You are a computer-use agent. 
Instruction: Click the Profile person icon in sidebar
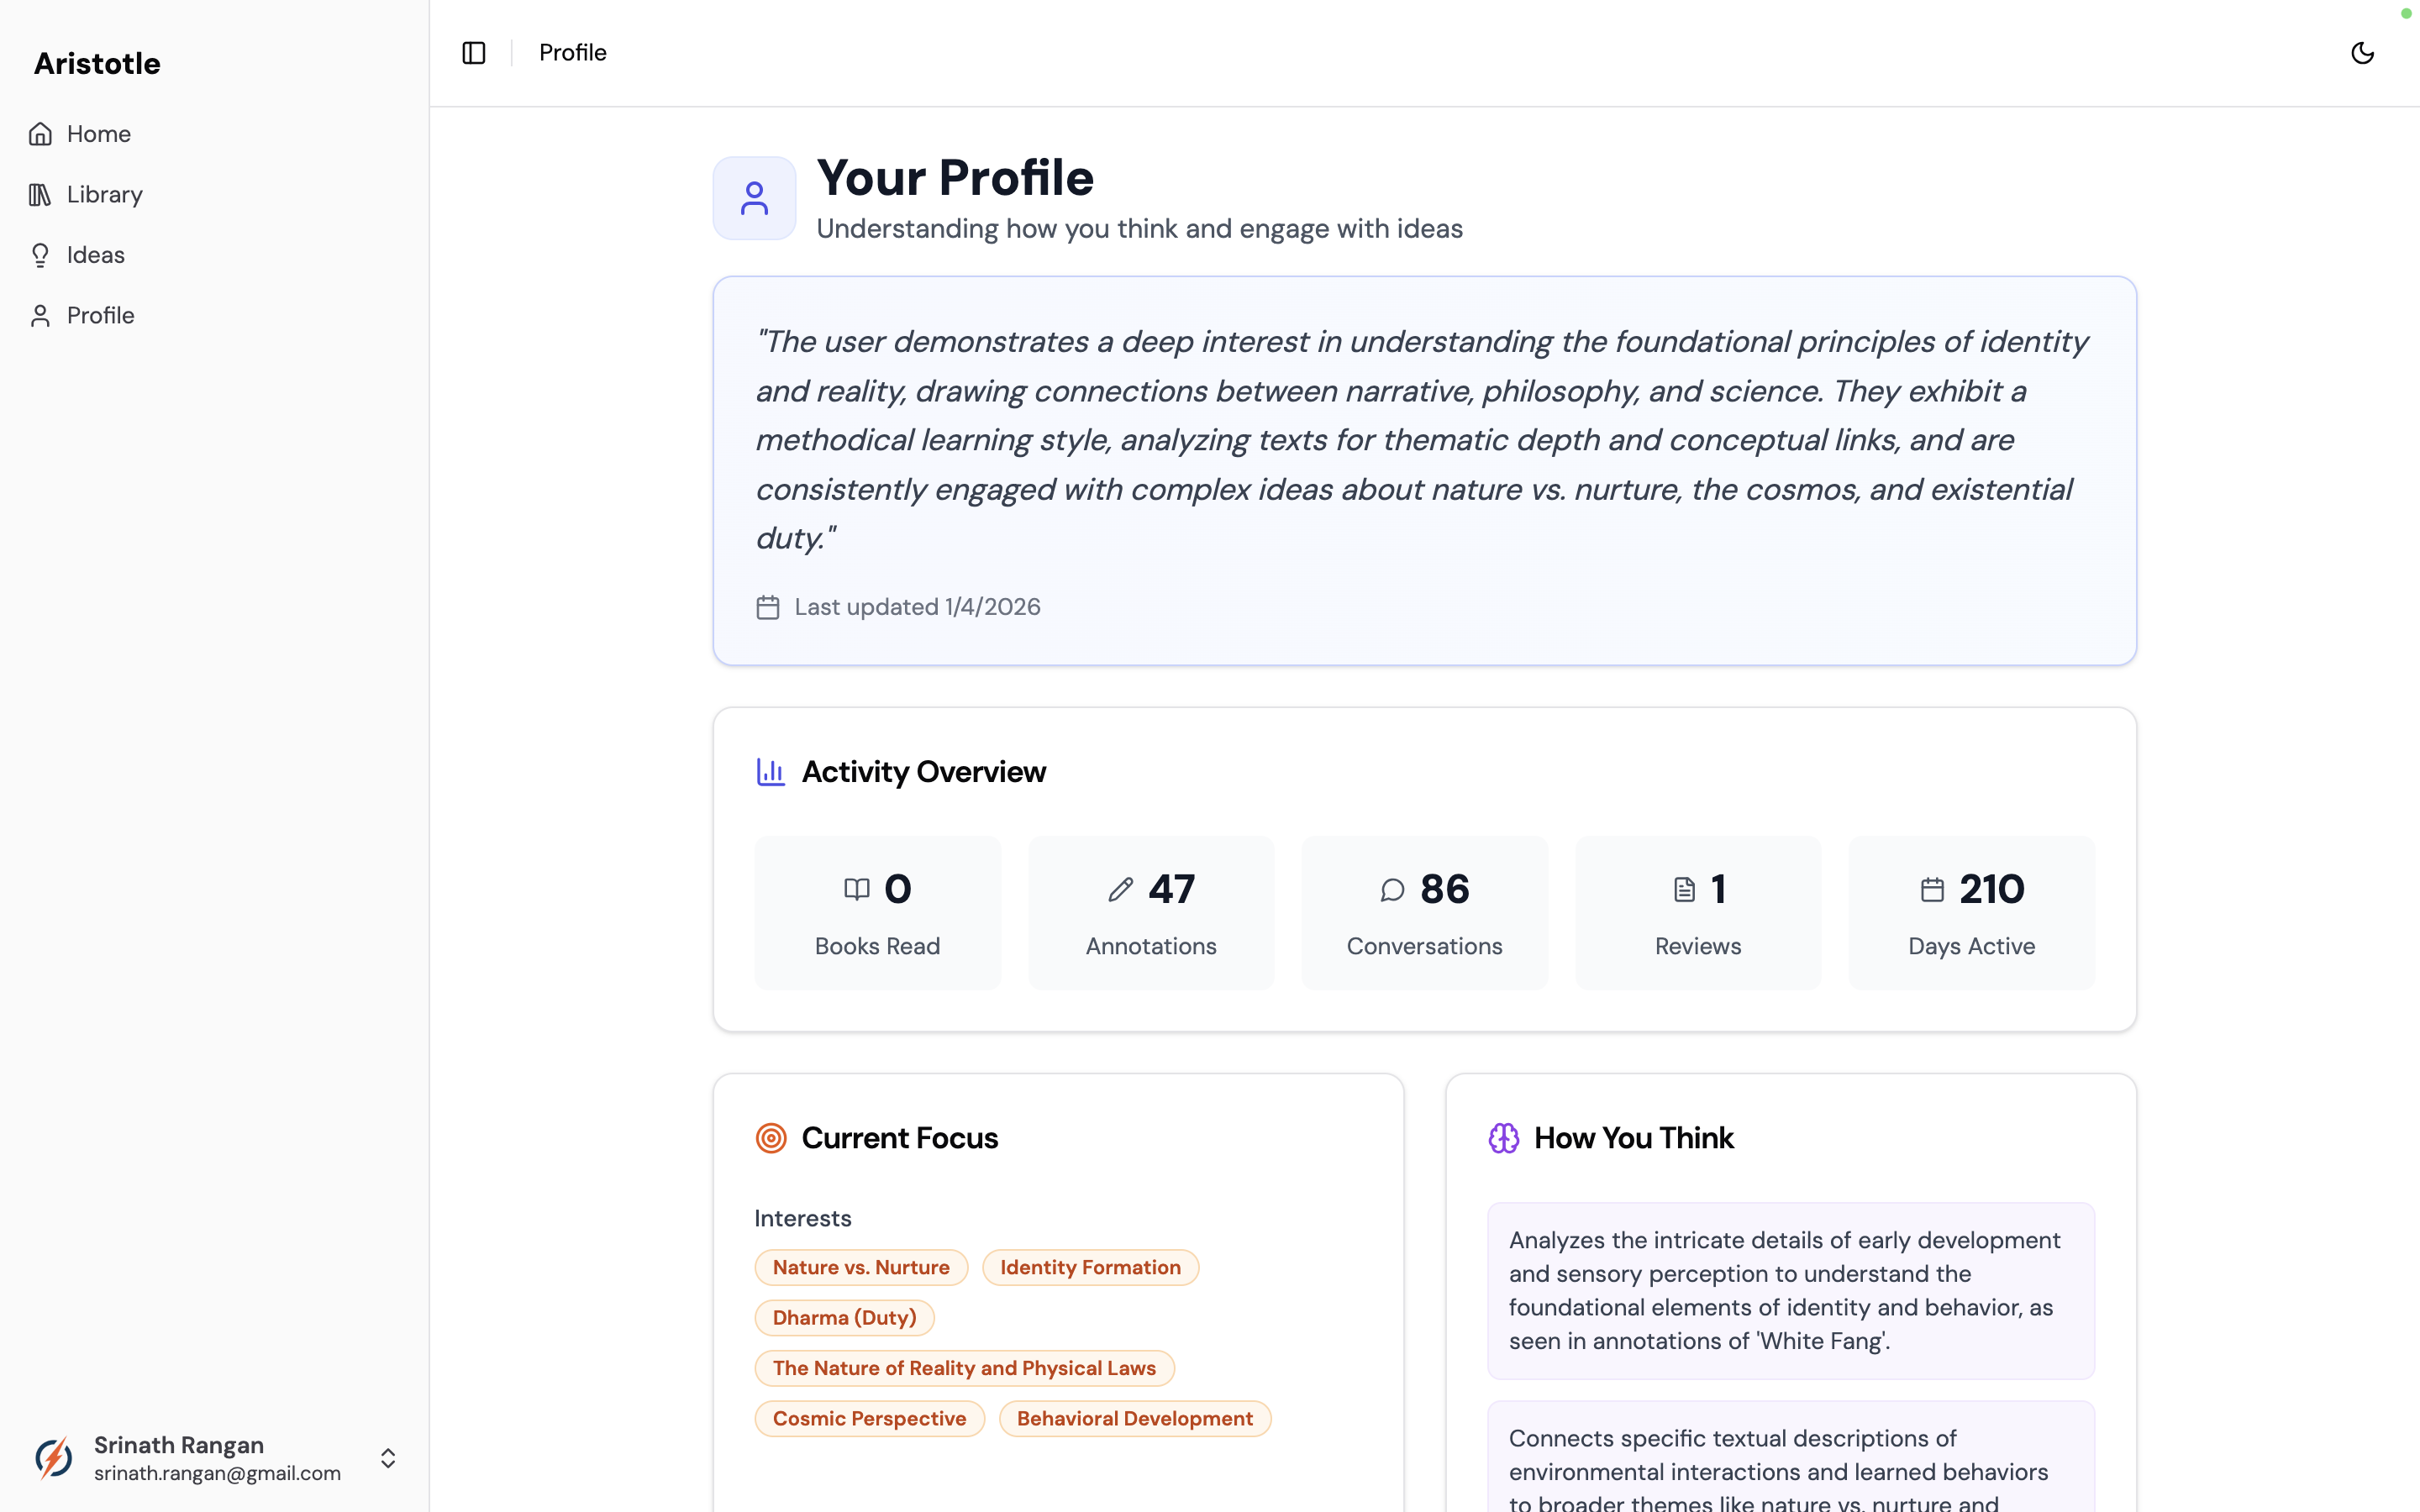(x=40, y=316)
